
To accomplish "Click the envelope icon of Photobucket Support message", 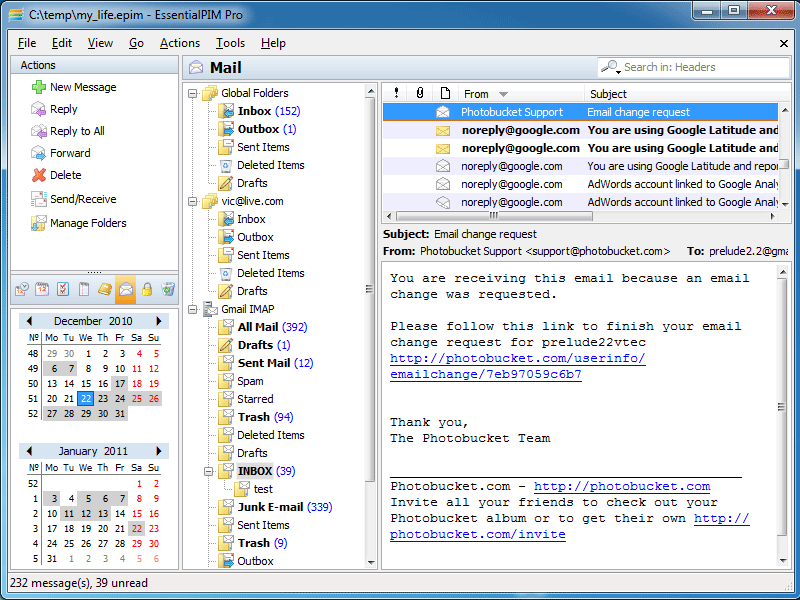I will point(443,112).
